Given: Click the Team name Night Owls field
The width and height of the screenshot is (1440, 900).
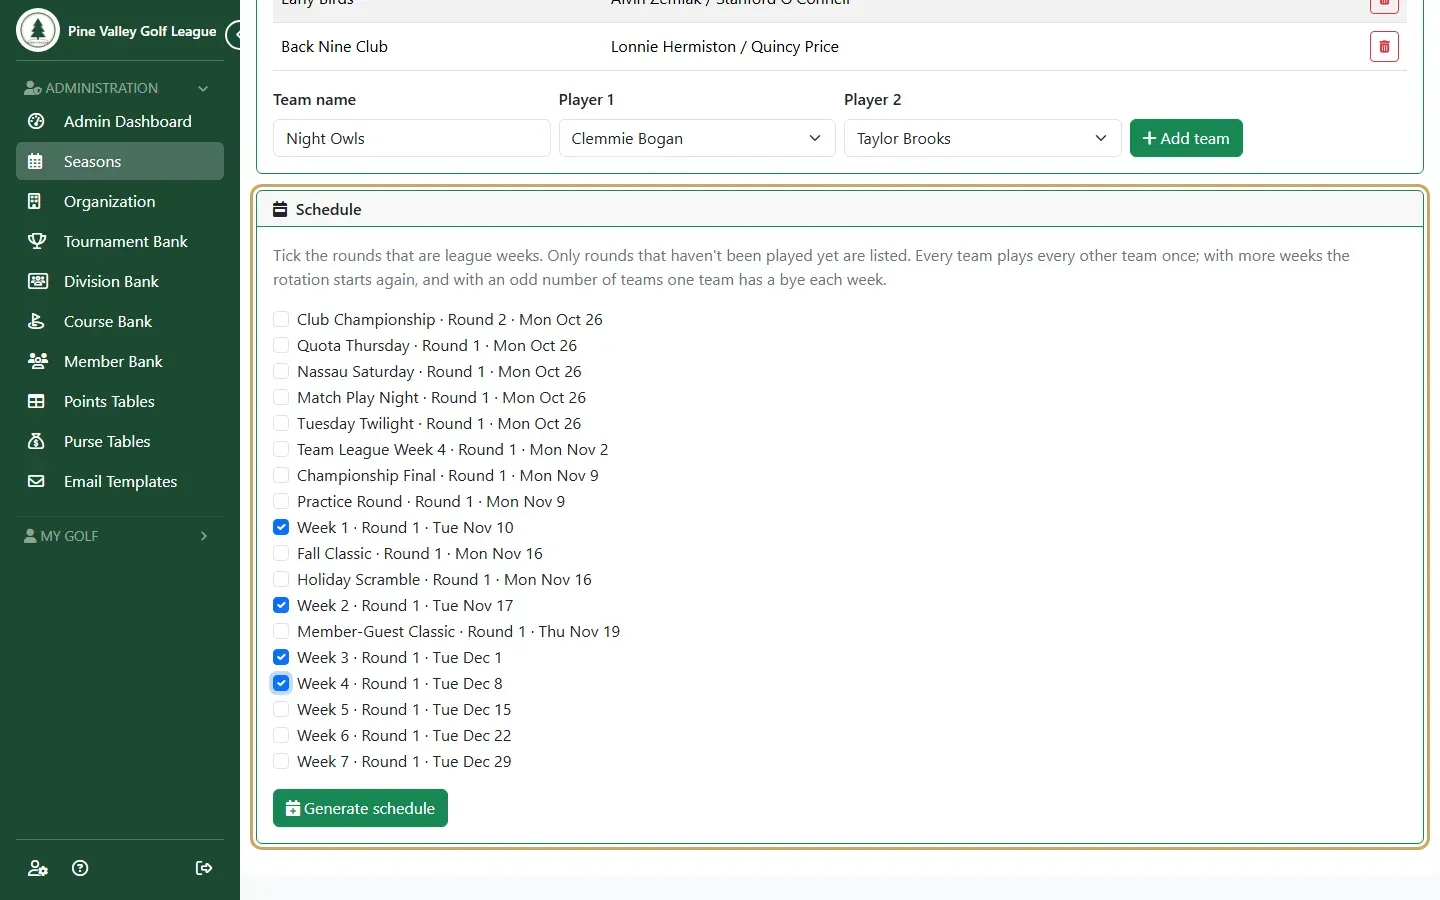Looking at the screenshot, I should click(x=412, y=138).
